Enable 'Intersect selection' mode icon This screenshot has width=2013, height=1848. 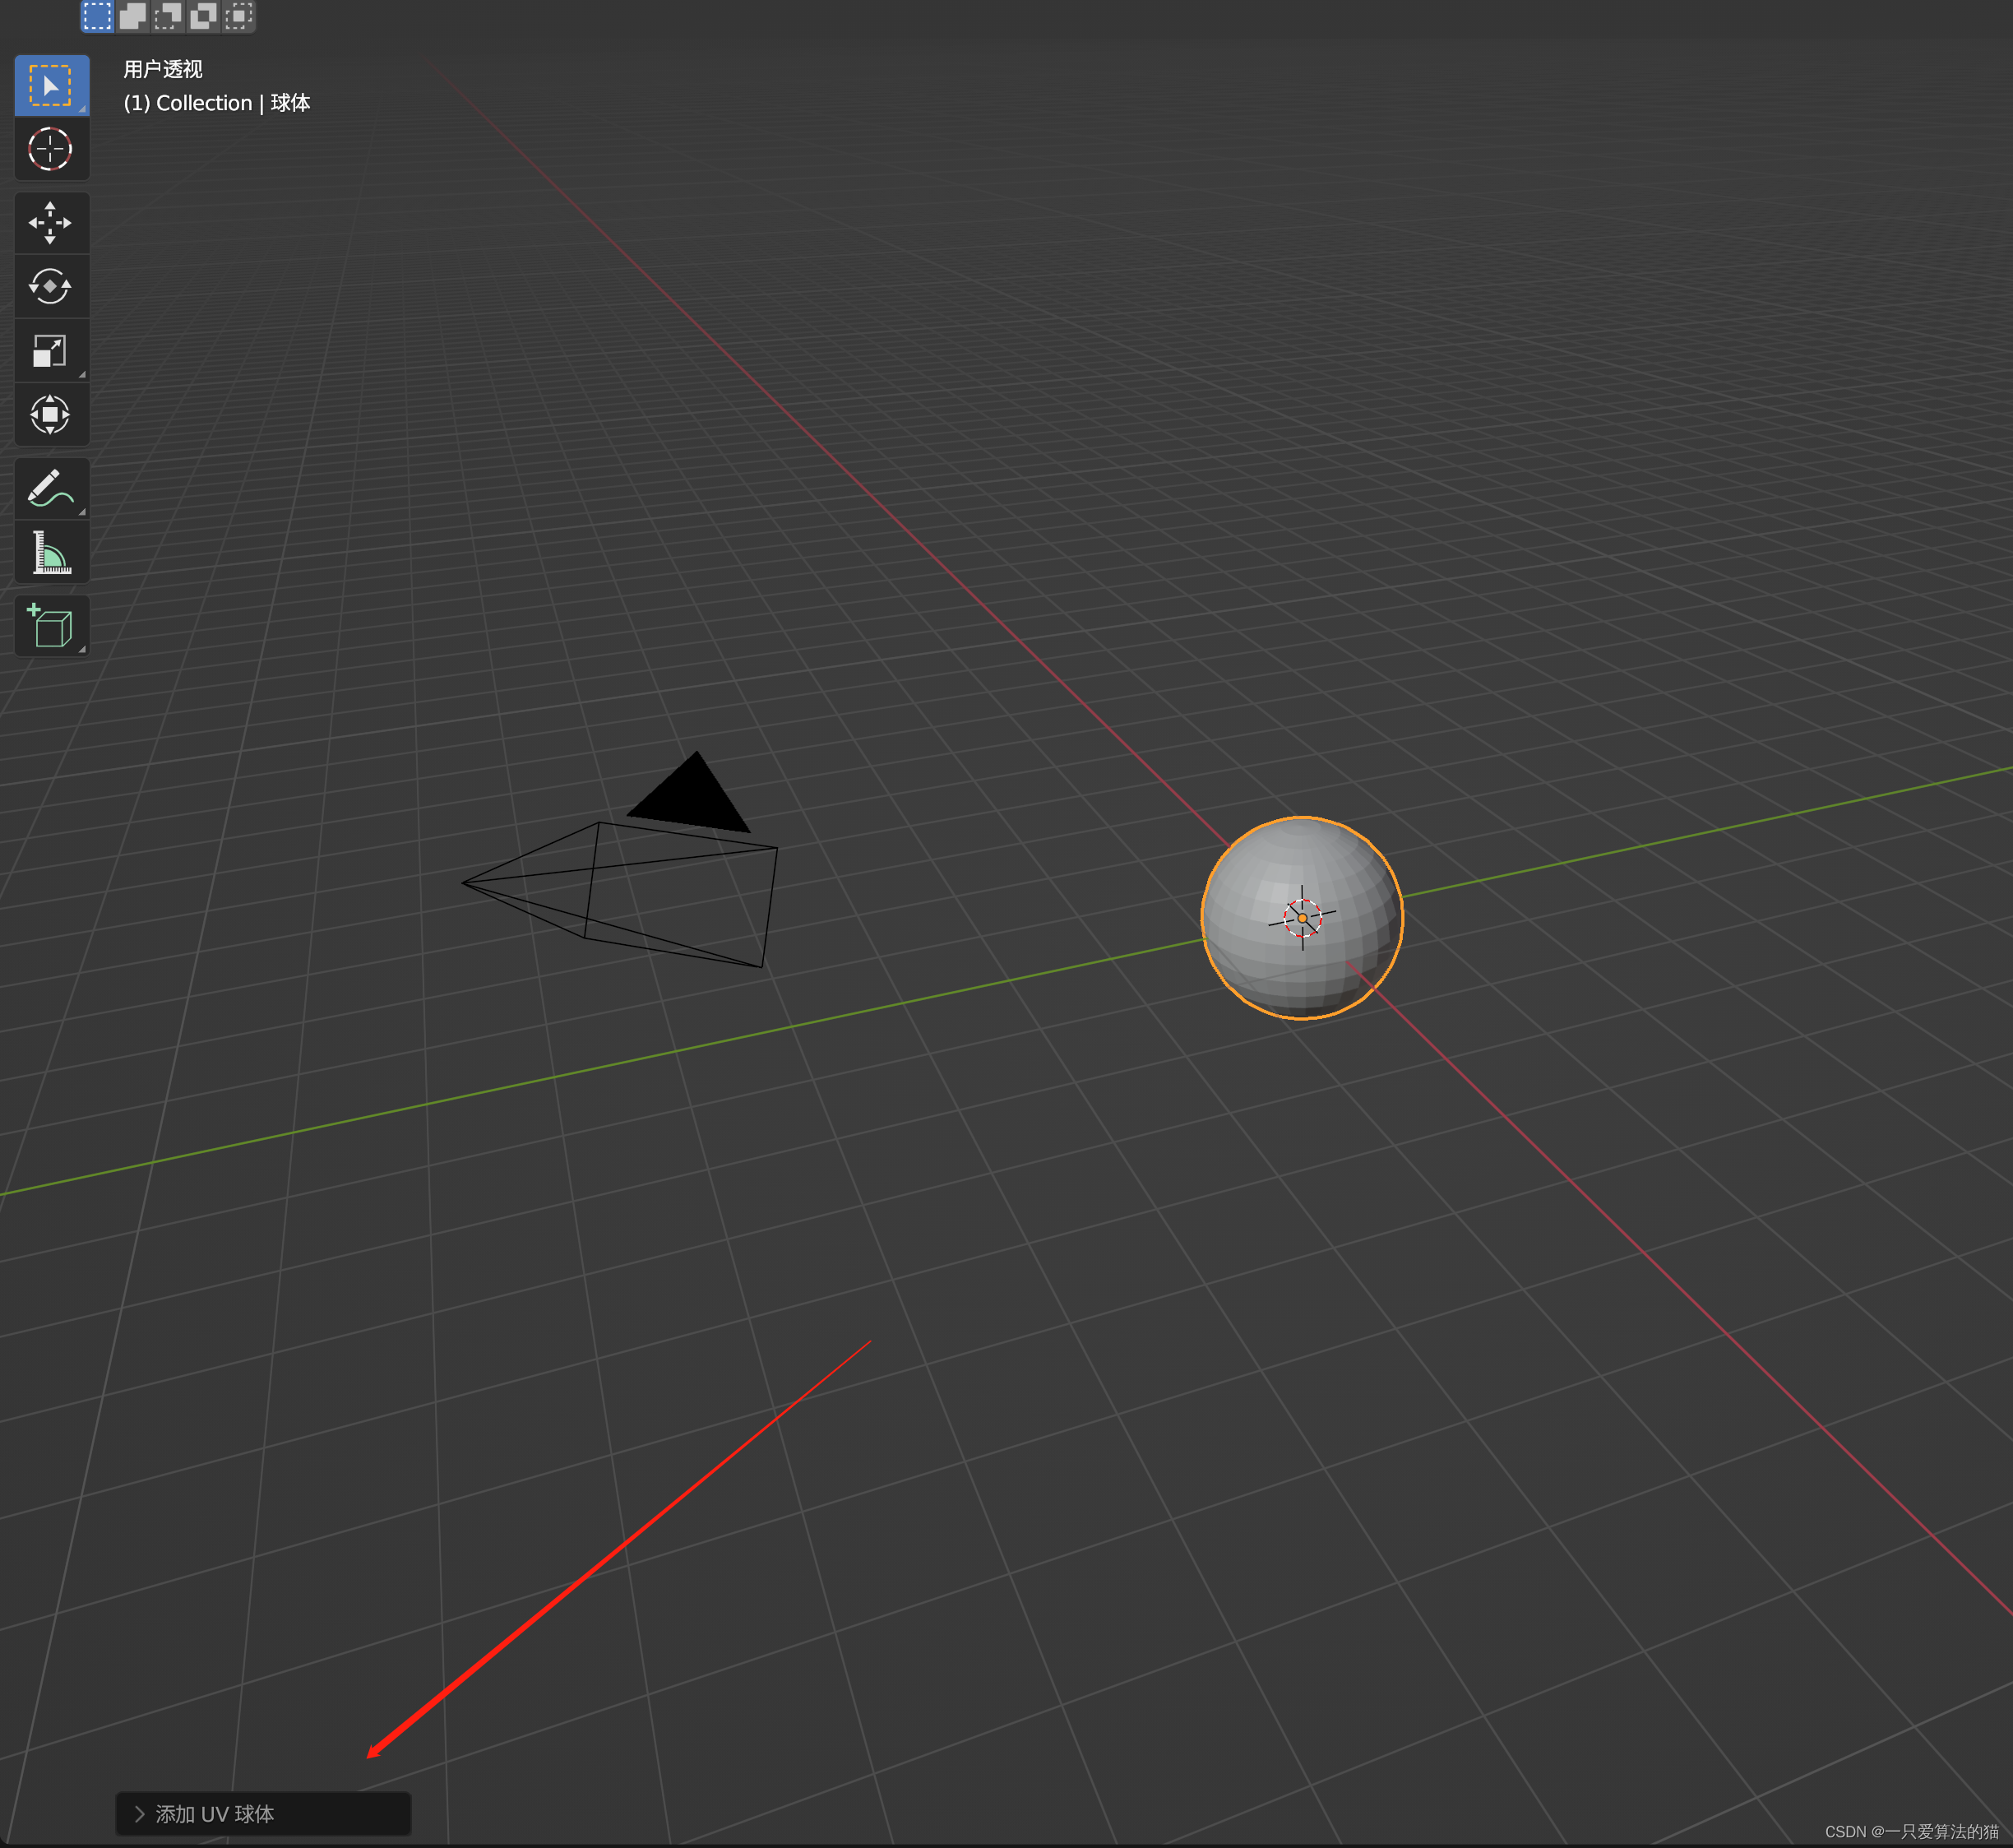point(238,16)
